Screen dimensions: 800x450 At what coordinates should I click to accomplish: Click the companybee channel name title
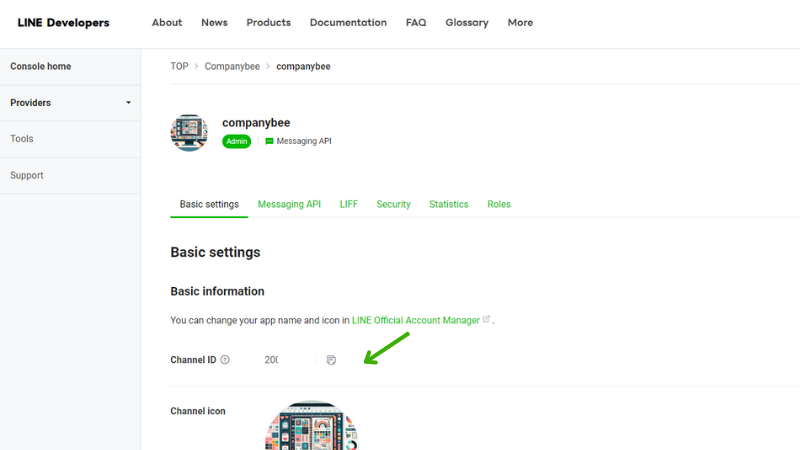click(256, 122)
